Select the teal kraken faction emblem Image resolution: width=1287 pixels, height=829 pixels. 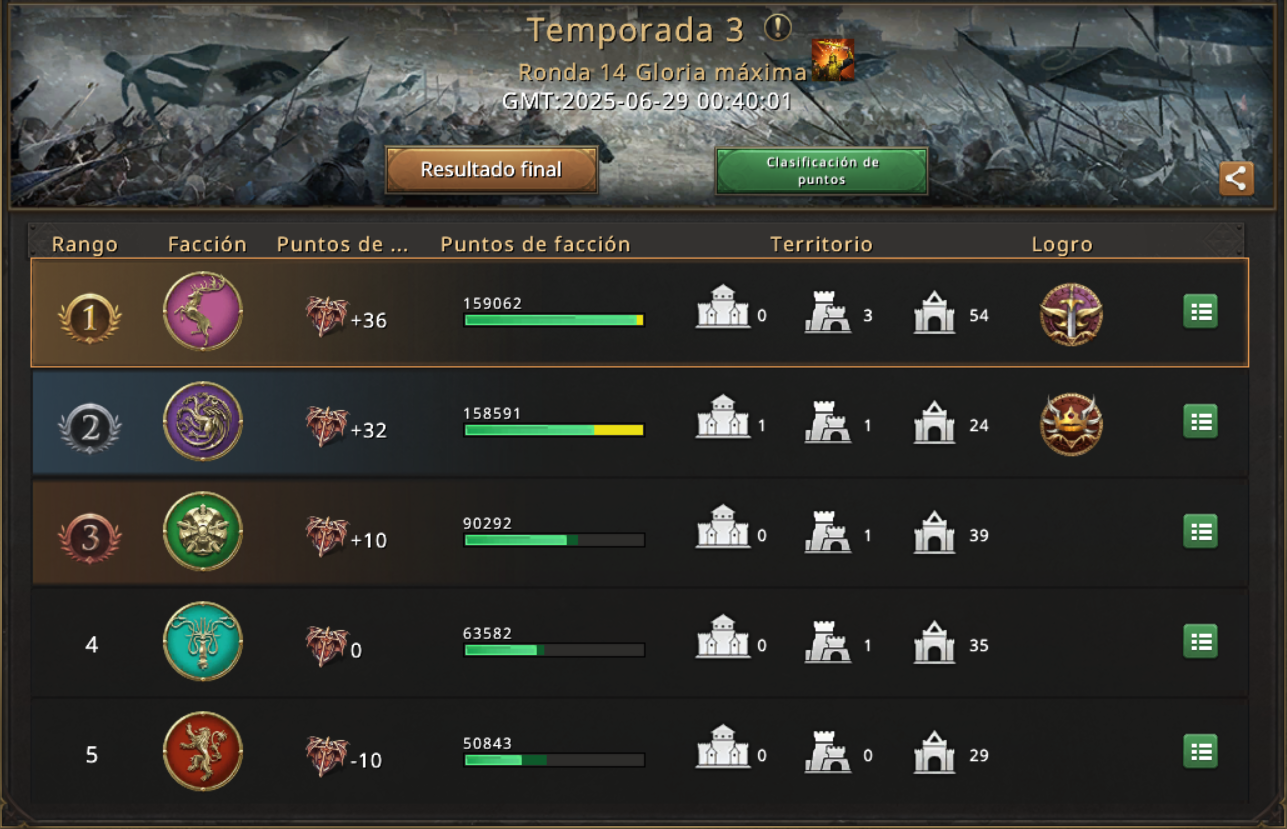click(x=203, y=641)
